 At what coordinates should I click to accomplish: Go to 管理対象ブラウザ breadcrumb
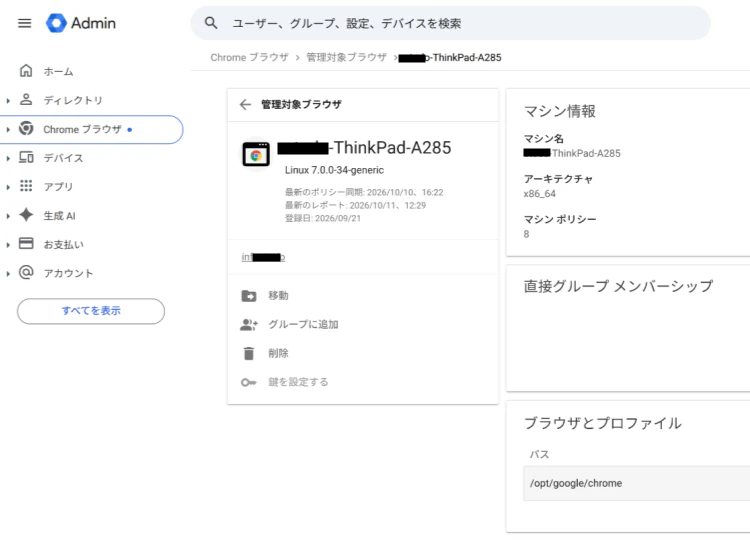pos(346,57)
